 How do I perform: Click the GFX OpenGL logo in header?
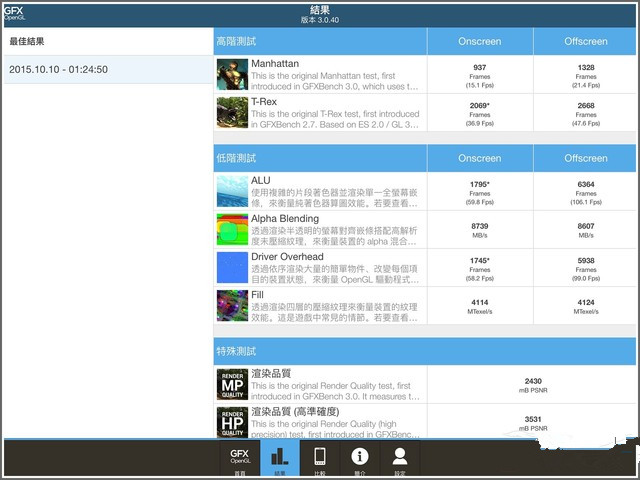14,13
